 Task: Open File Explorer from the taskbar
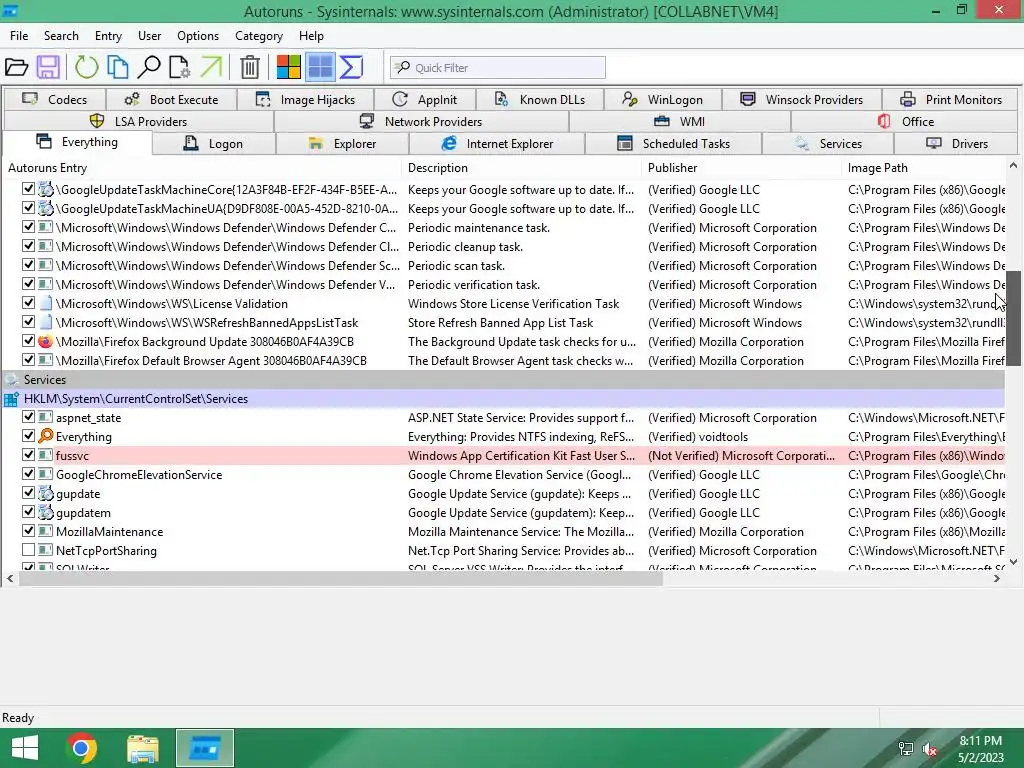tap(142, 748)
